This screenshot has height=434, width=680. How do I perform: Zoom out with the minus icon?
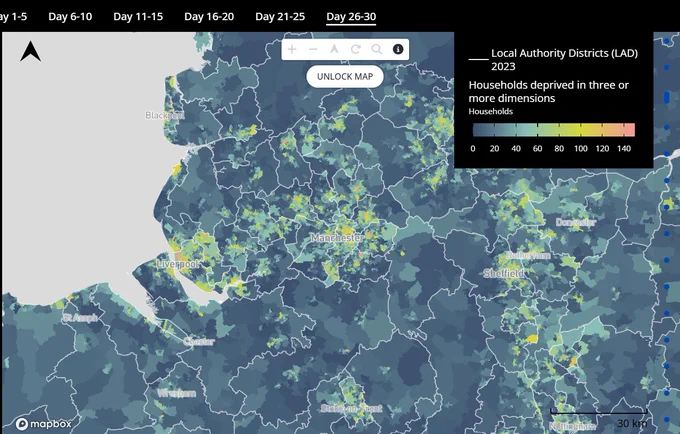click(x=313, y=49)
